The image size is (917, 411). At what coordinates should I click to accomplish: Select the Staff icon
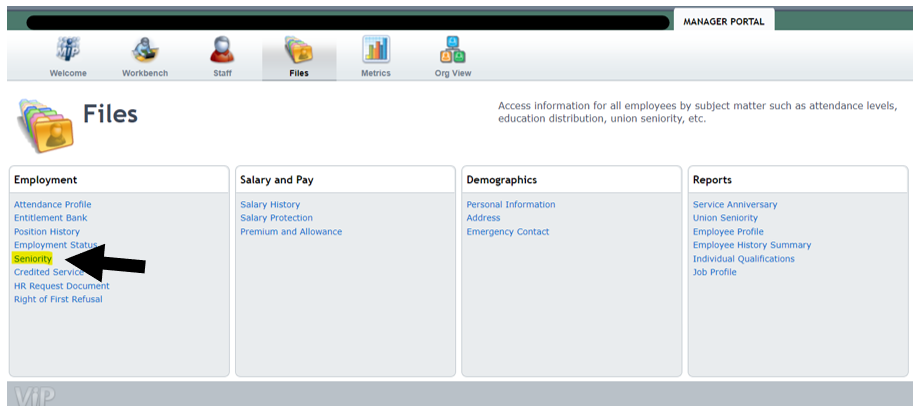pyautogui.click(x=222, y=50)
